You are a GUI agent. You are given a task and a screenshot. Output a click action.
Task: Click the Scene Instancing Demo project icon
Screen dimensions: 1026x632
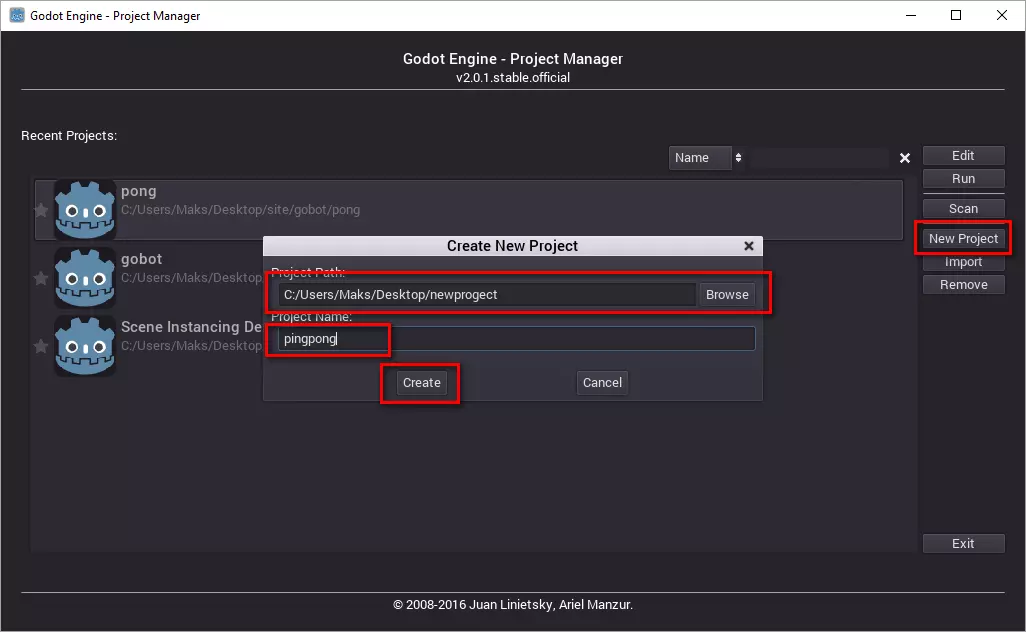[85, 346]
